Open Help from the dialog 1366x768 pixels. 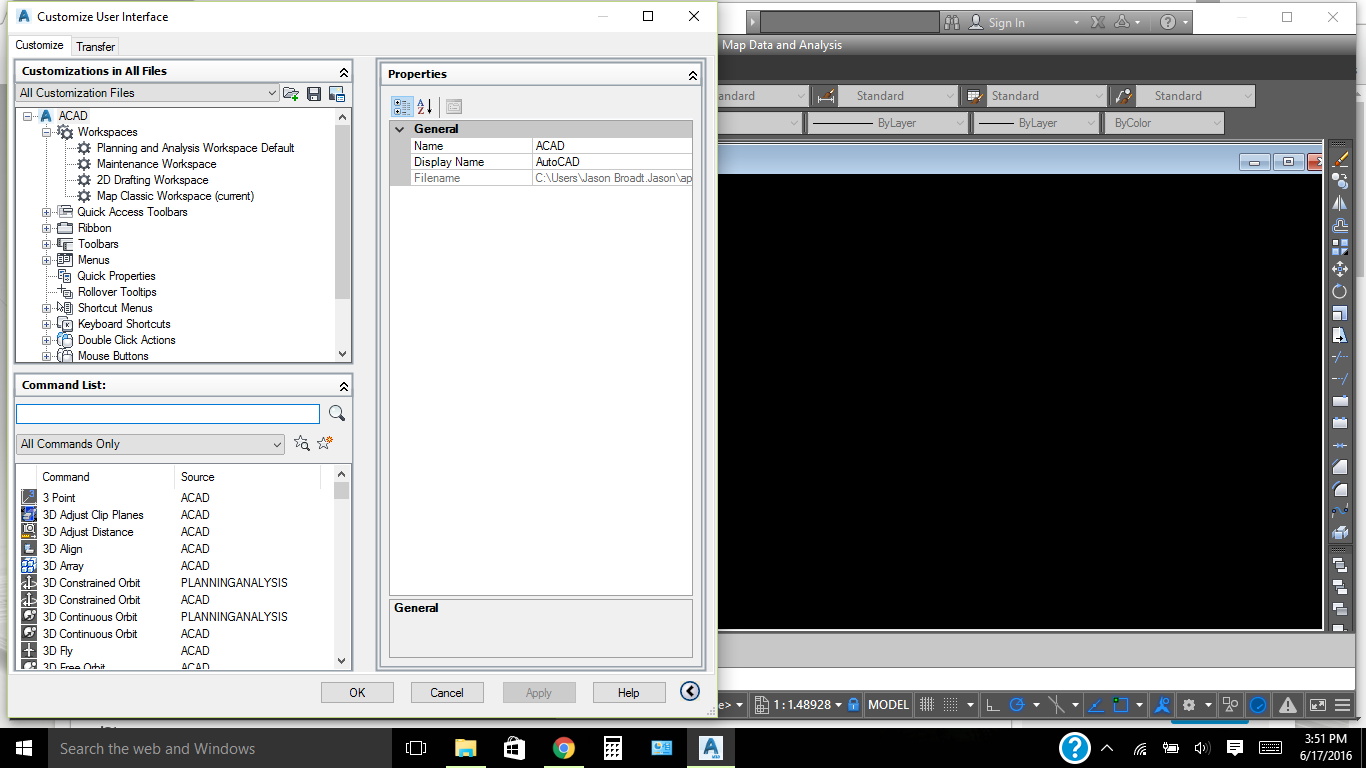point(629,692)
